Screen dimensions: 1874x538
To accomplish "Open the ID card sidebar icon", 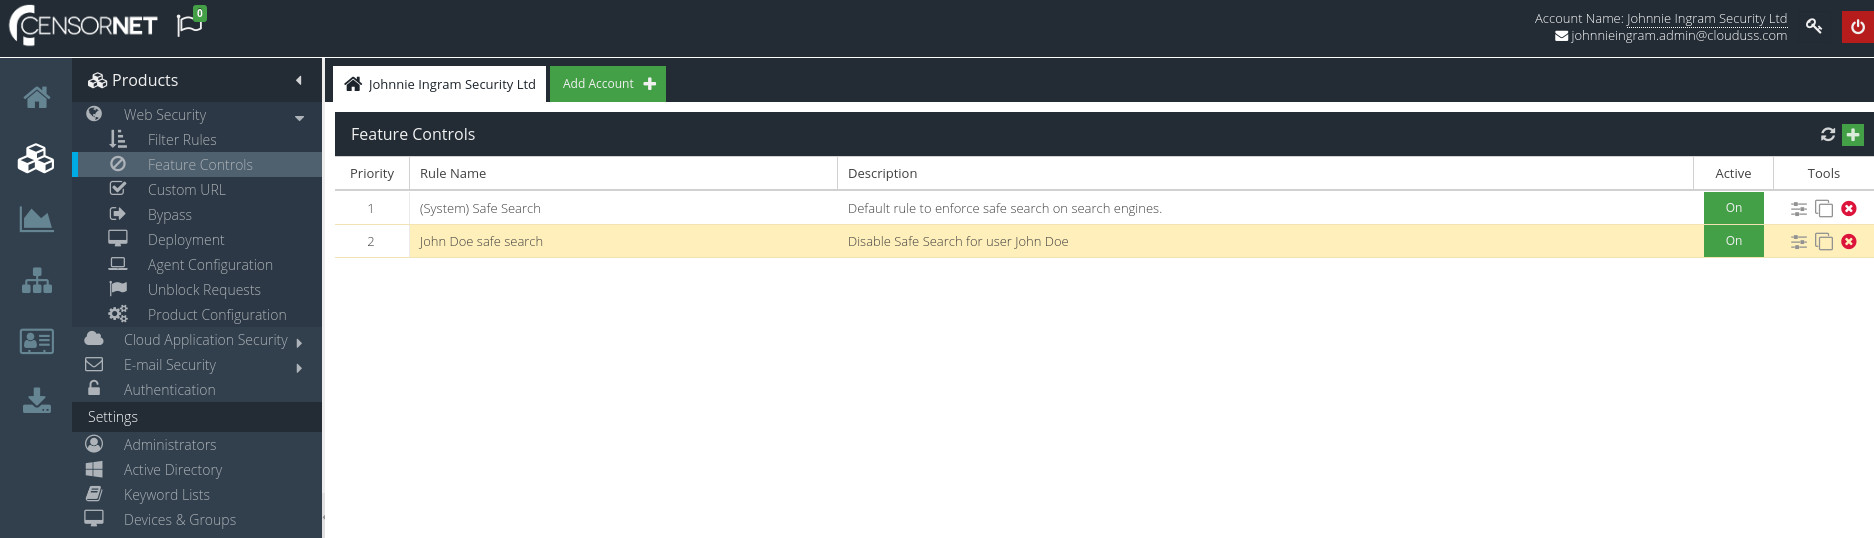I will (x=37, y=341).
